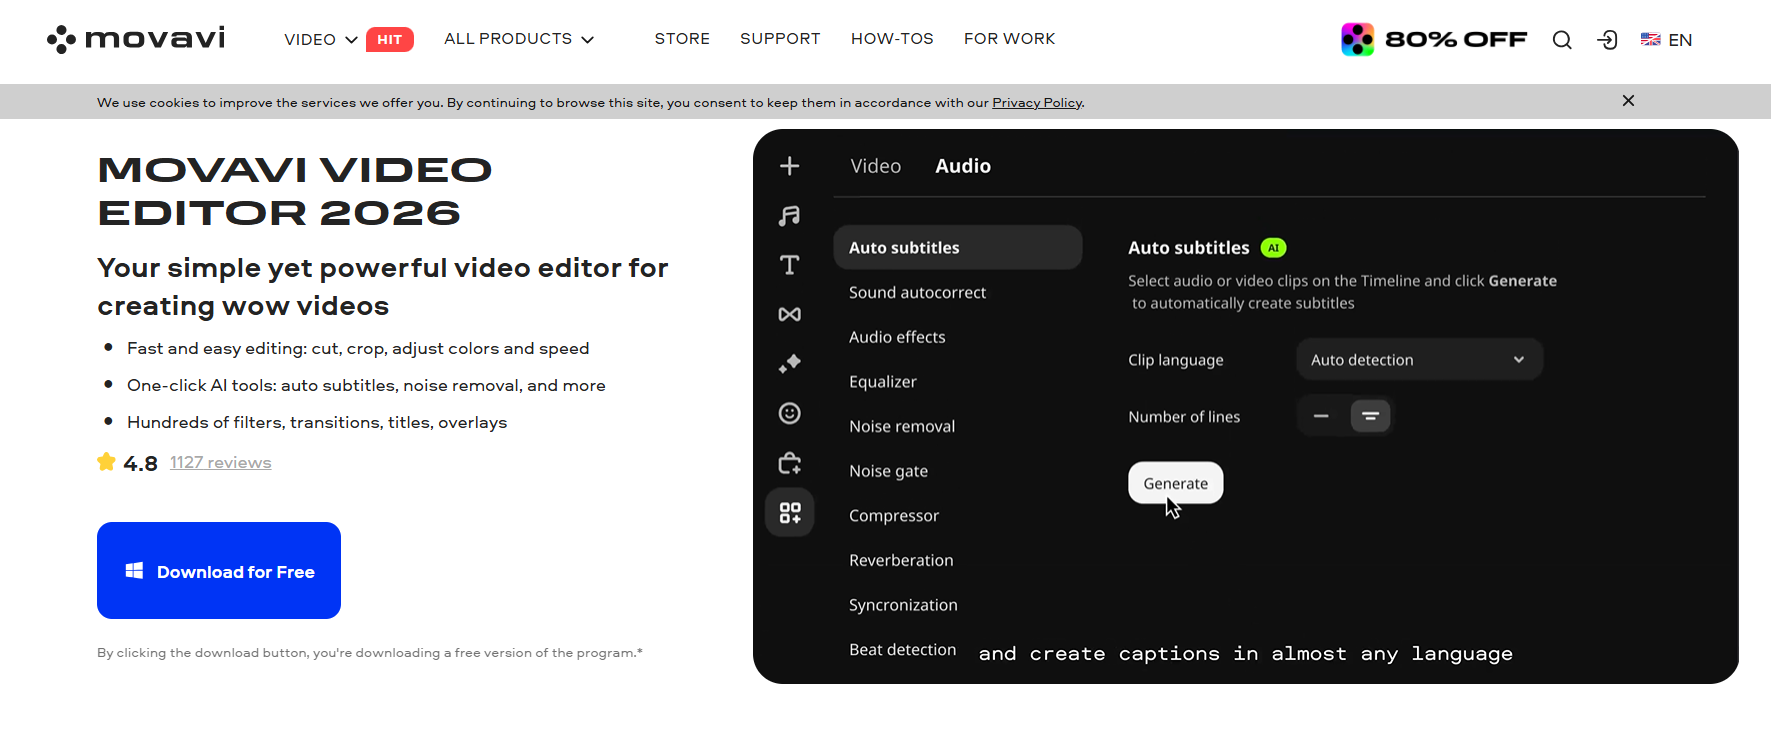Select single-line subtitle option

1321,416
